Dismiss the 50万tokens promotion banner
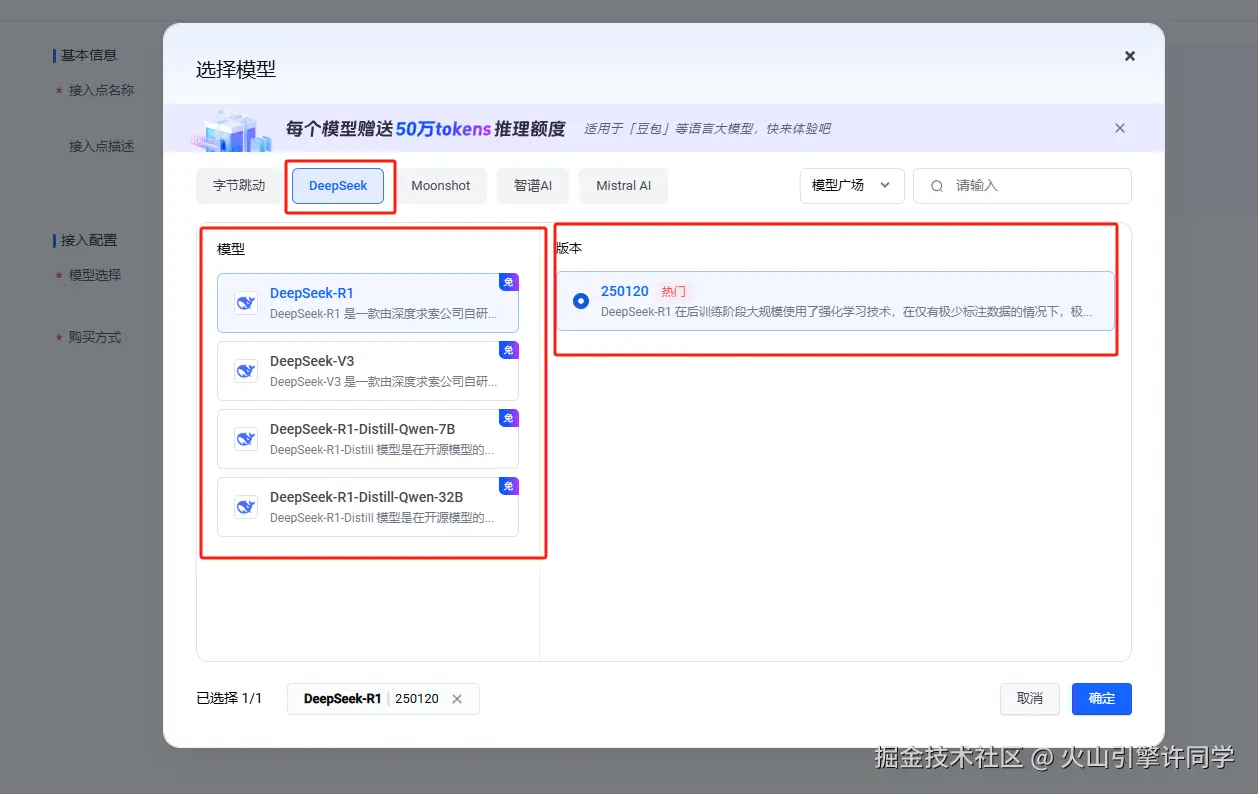 [x=1120, y=128]
